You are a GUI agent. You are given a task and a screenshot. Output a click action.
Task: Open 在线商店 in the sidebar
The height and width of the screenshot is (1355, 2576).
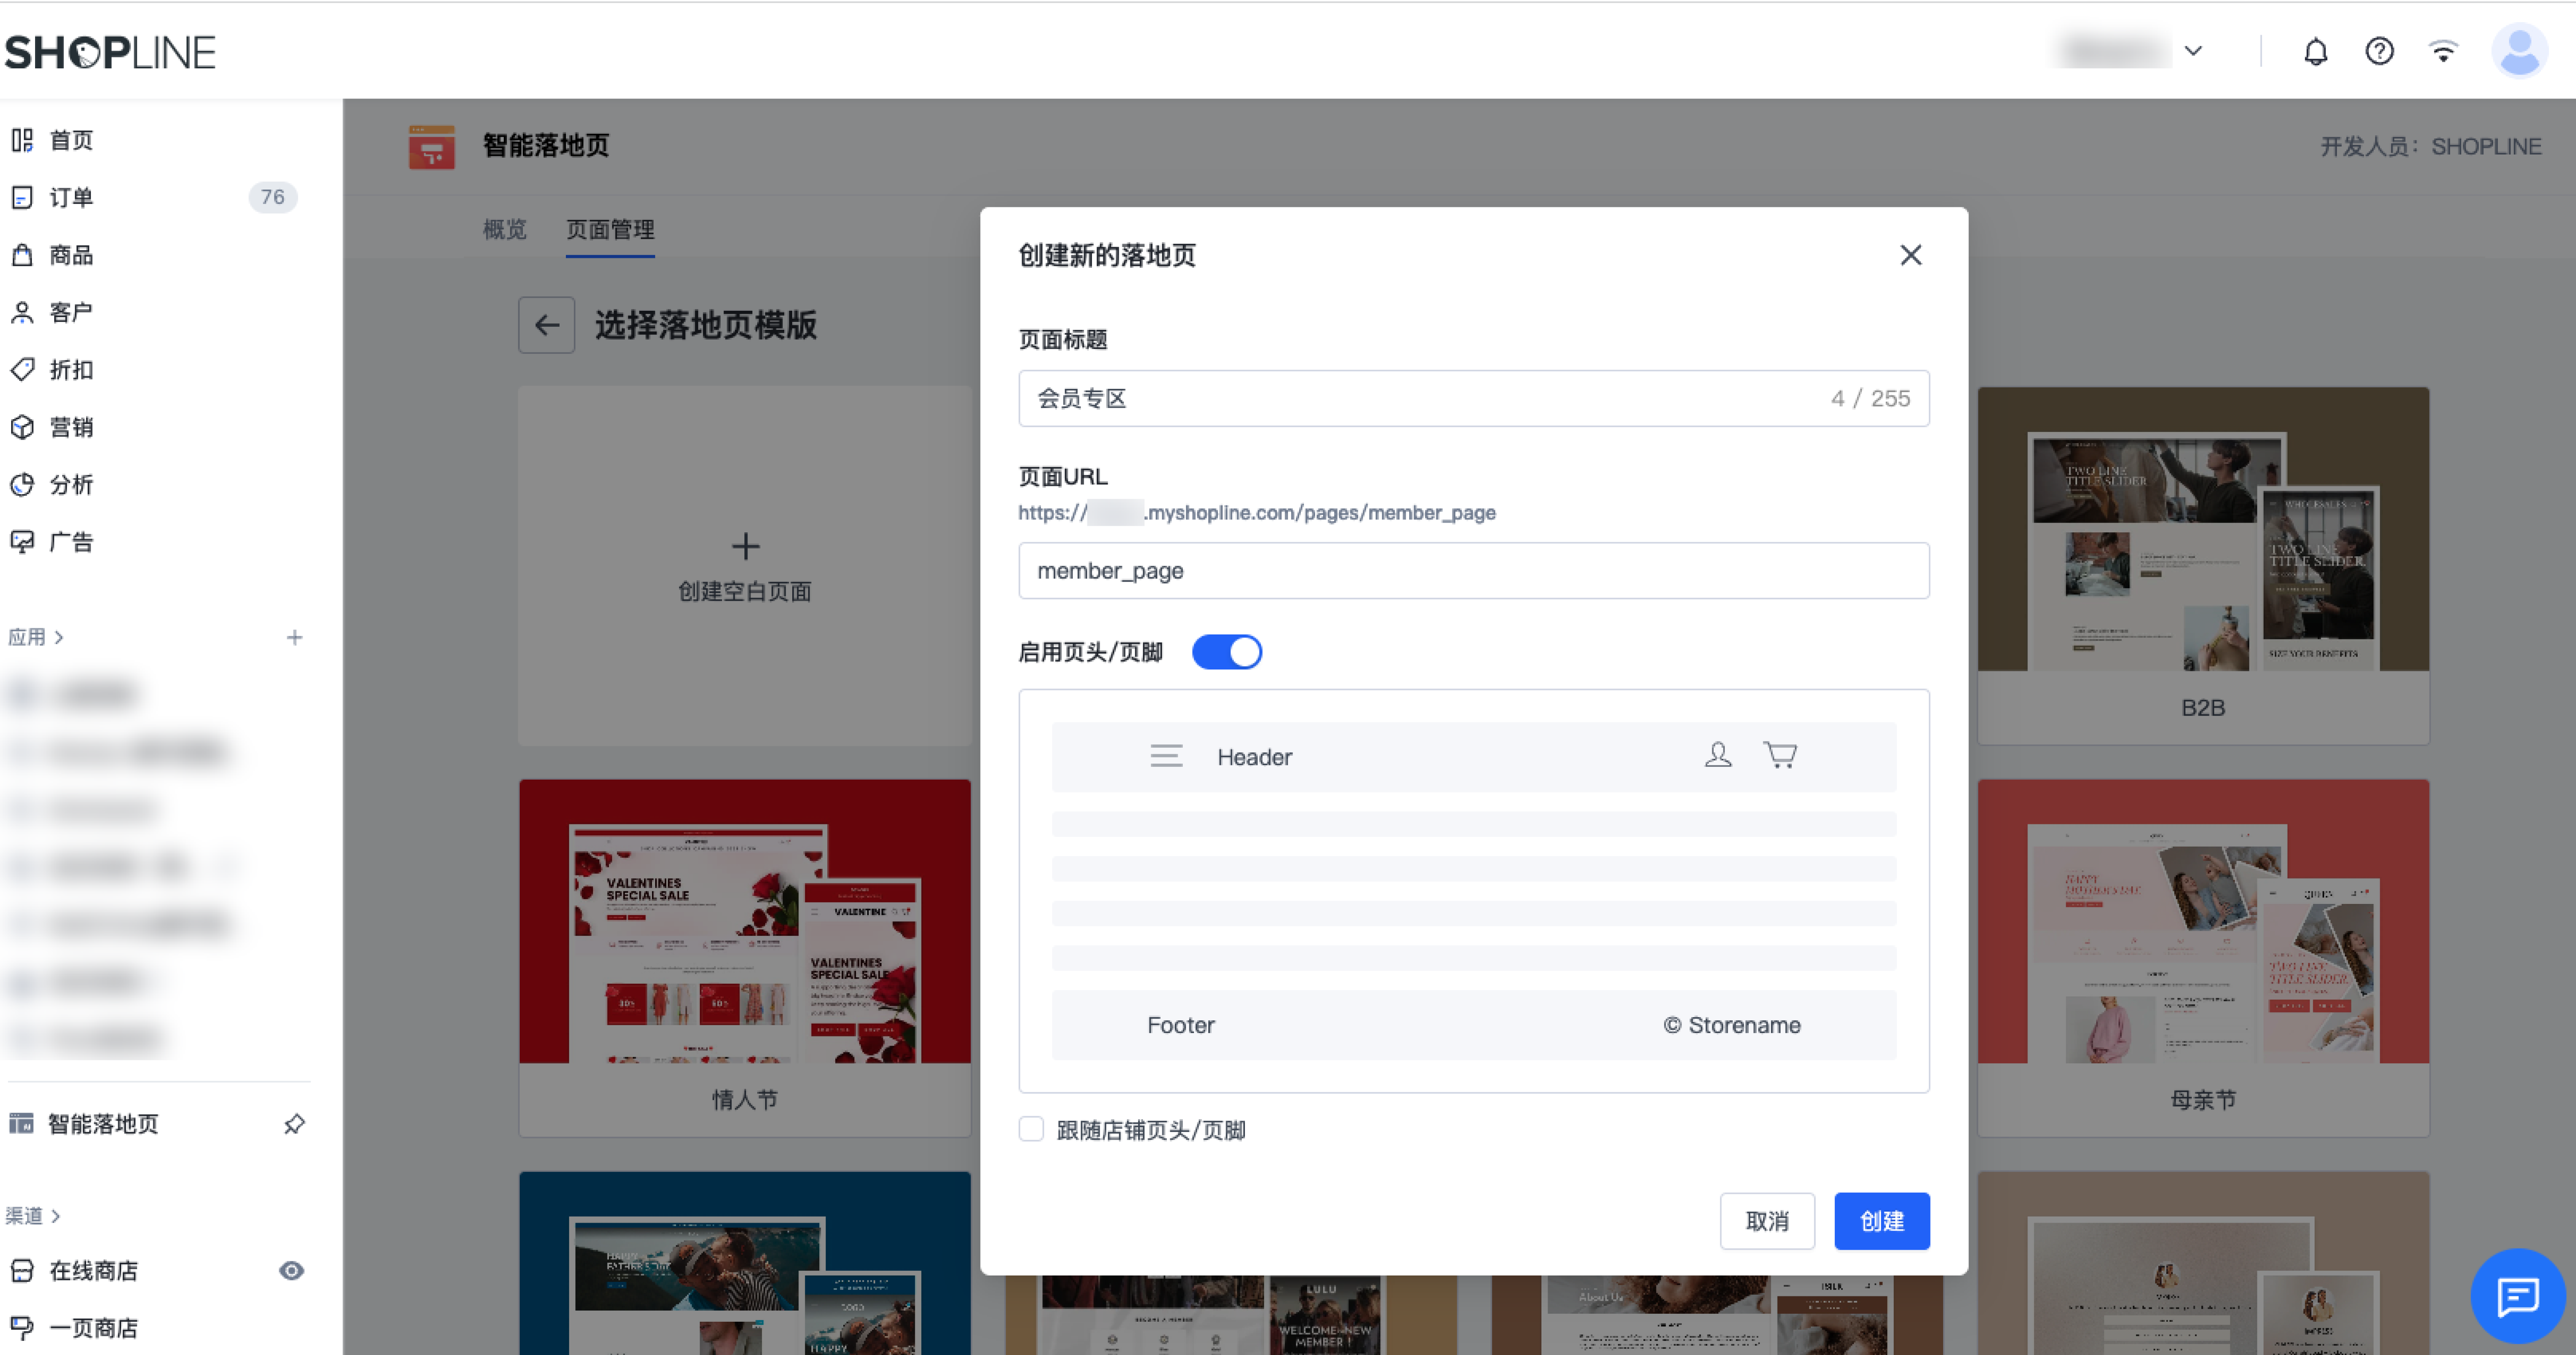pos(93,1271)
